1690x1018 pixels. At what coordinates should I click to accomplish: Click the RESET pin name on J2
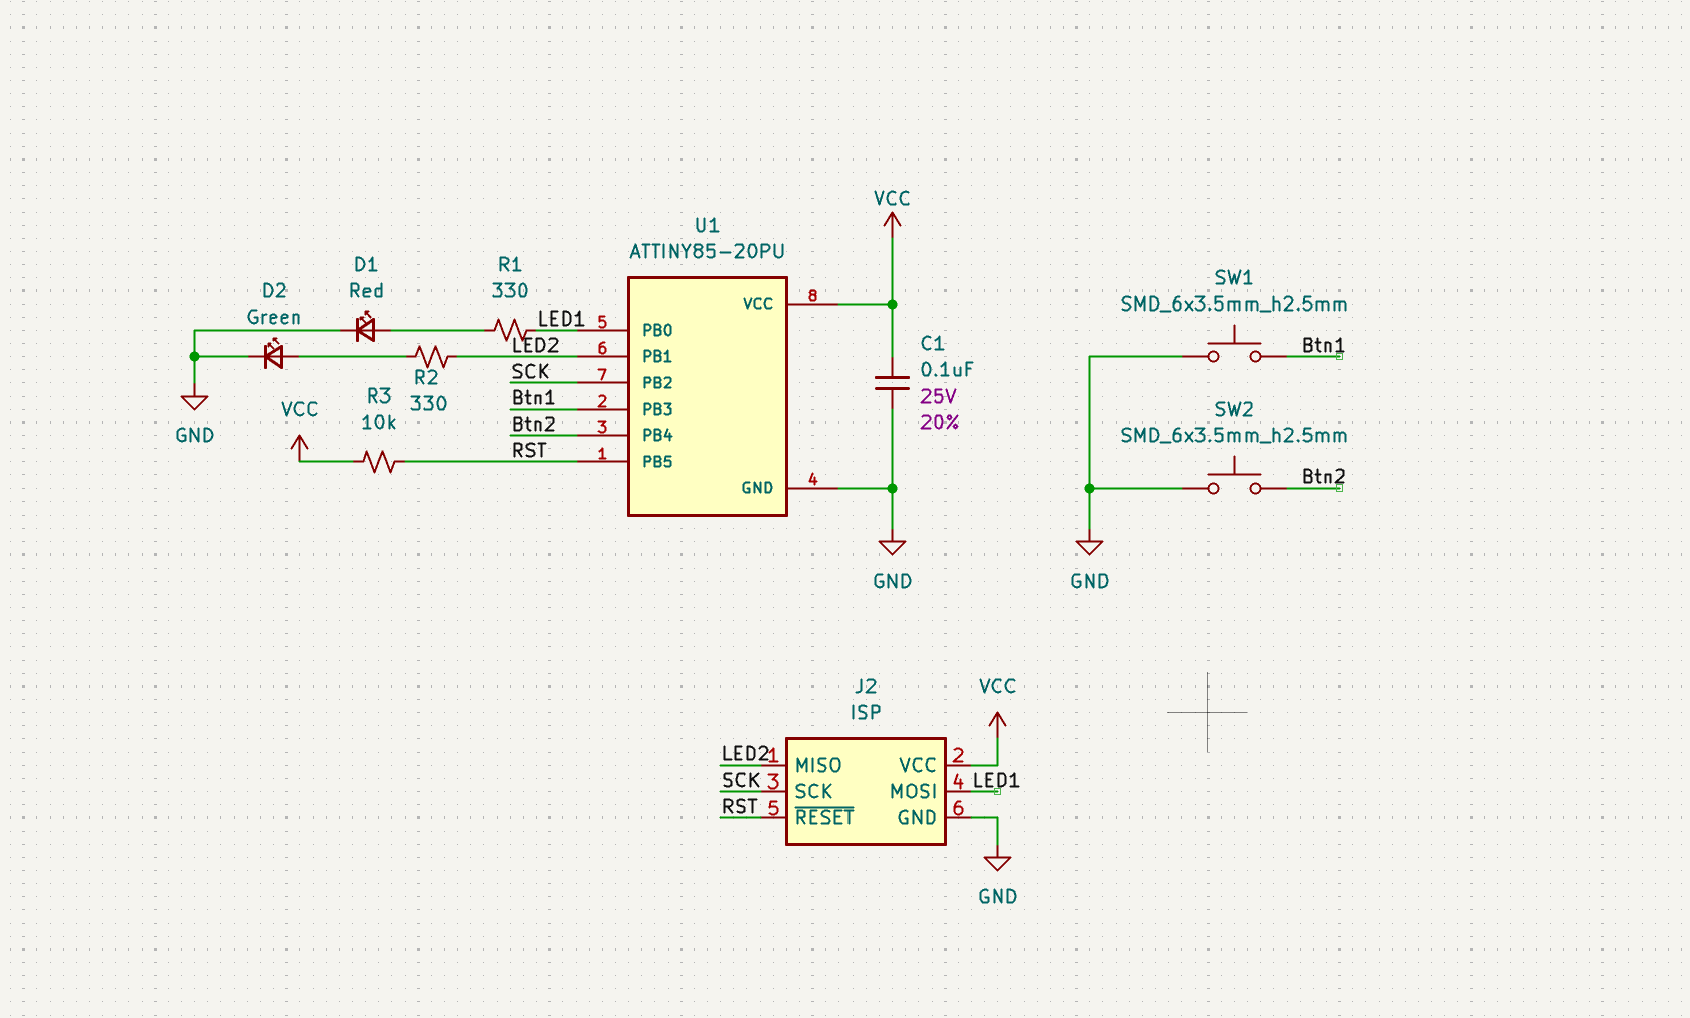[x=824, y=817]
